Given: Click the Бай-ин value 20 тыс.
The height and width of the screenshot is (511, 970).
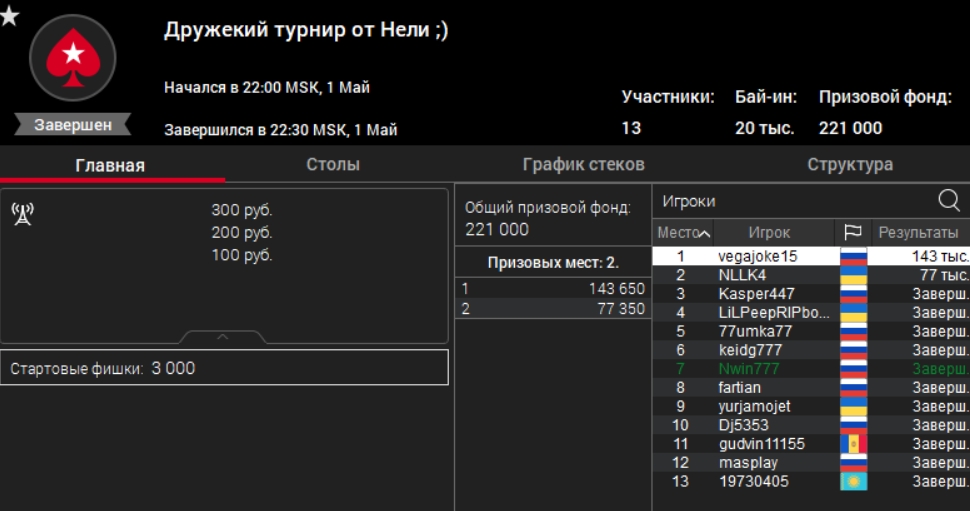Looking at the screenshot, I should tap(765, 128).
